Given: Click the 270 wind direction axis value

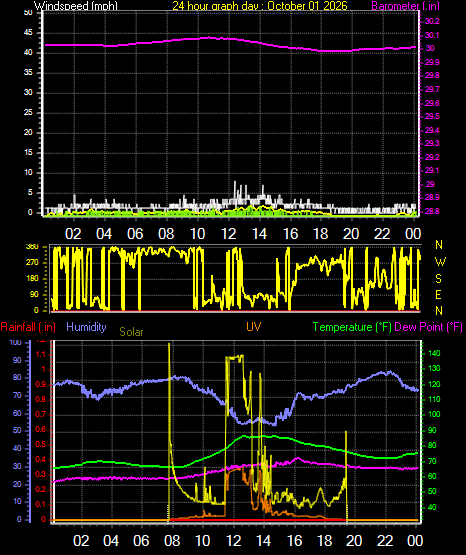Looking at the screenshot, I should [x=32, y=263].
